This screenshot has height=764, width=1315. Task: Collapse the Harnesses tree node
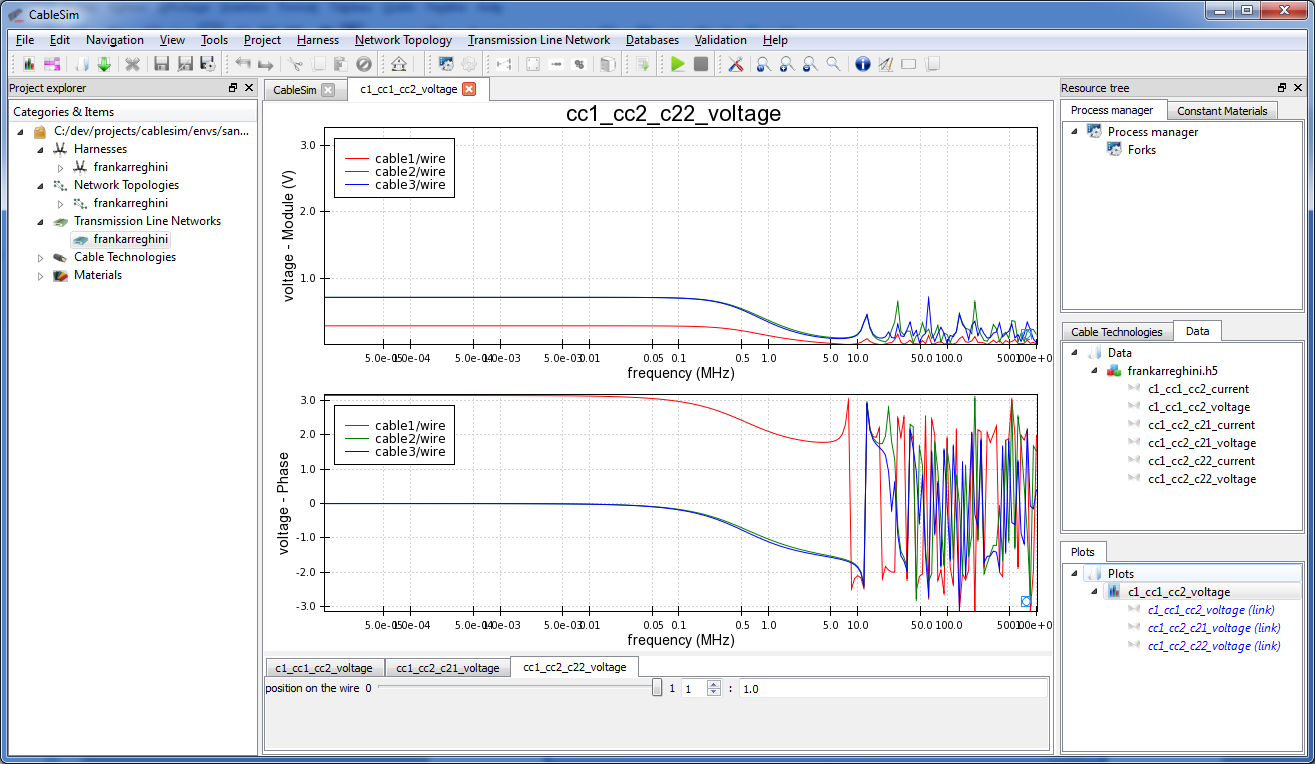click(x=41, y=149)
